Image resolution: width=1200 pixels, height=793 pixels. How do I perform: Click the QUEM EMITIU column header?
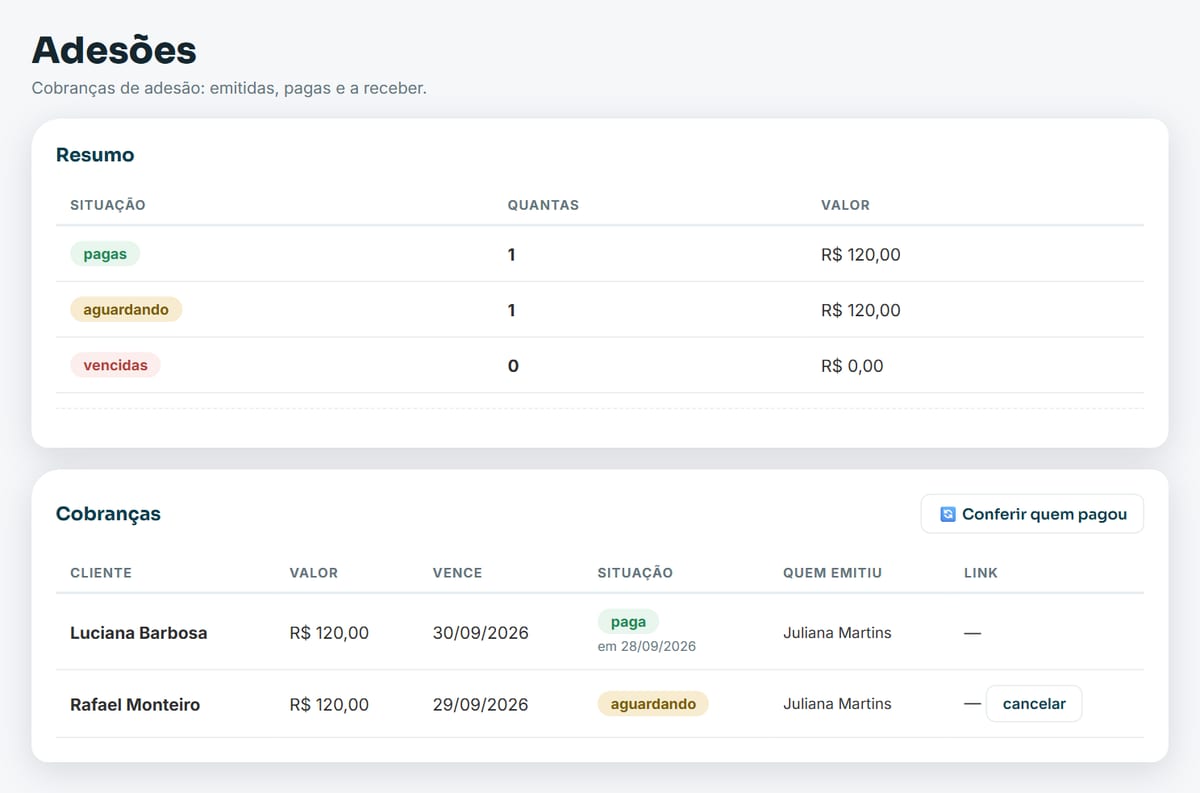coord(833,573)
